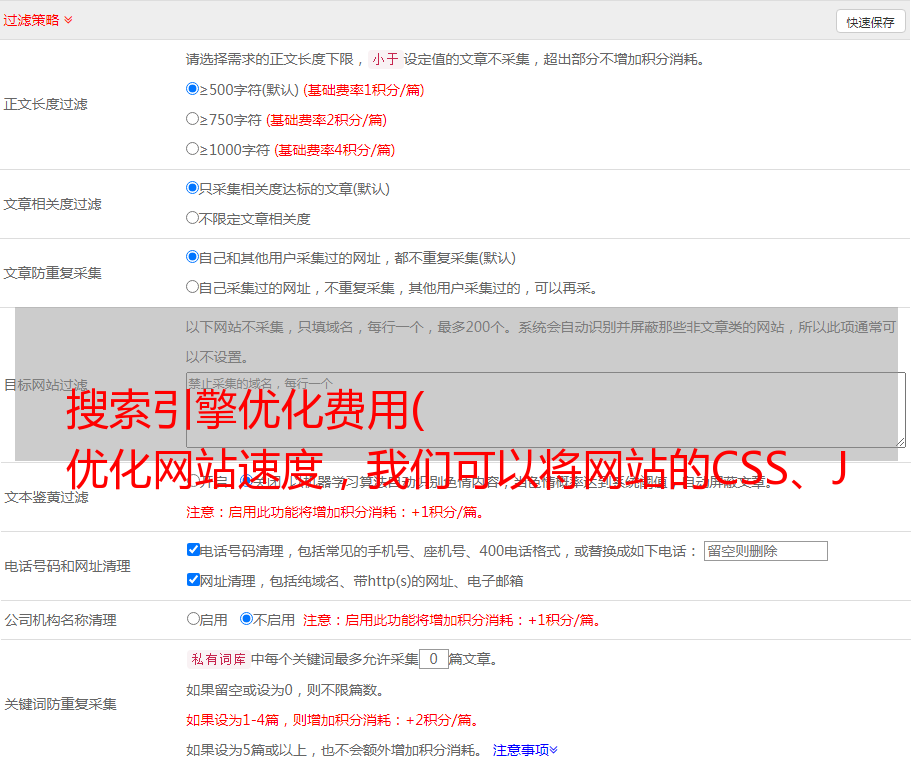Click the 快速保存 button
The width and height of the screenshot is (912, 768).
click(871, 22)
